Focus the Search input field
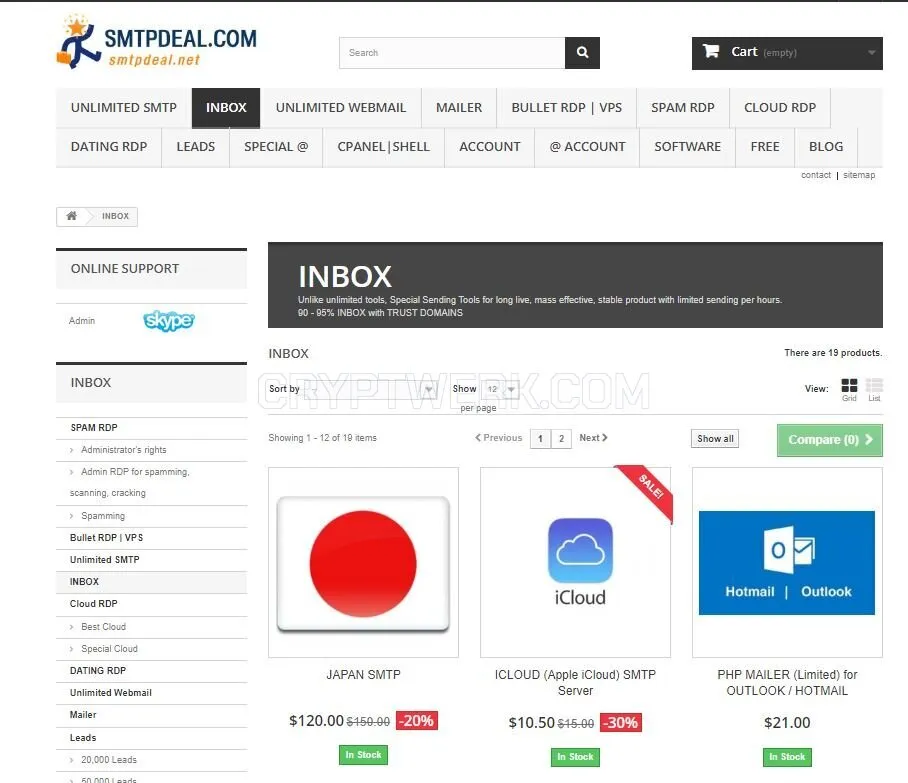Screen dimensions: 908x783 pyautogui.click(x=452, y=53)
